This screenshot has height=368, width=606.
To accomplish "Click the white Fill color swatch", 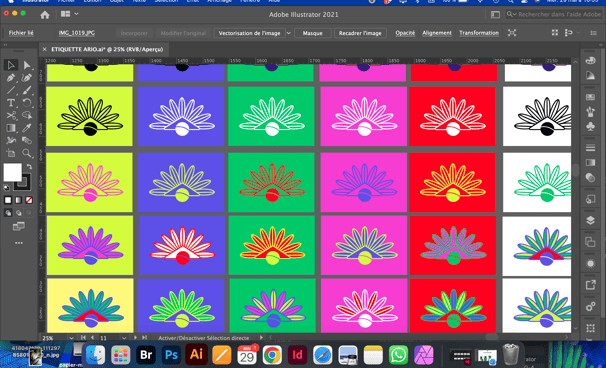I will pyautogui.click(x=12, y=172).
